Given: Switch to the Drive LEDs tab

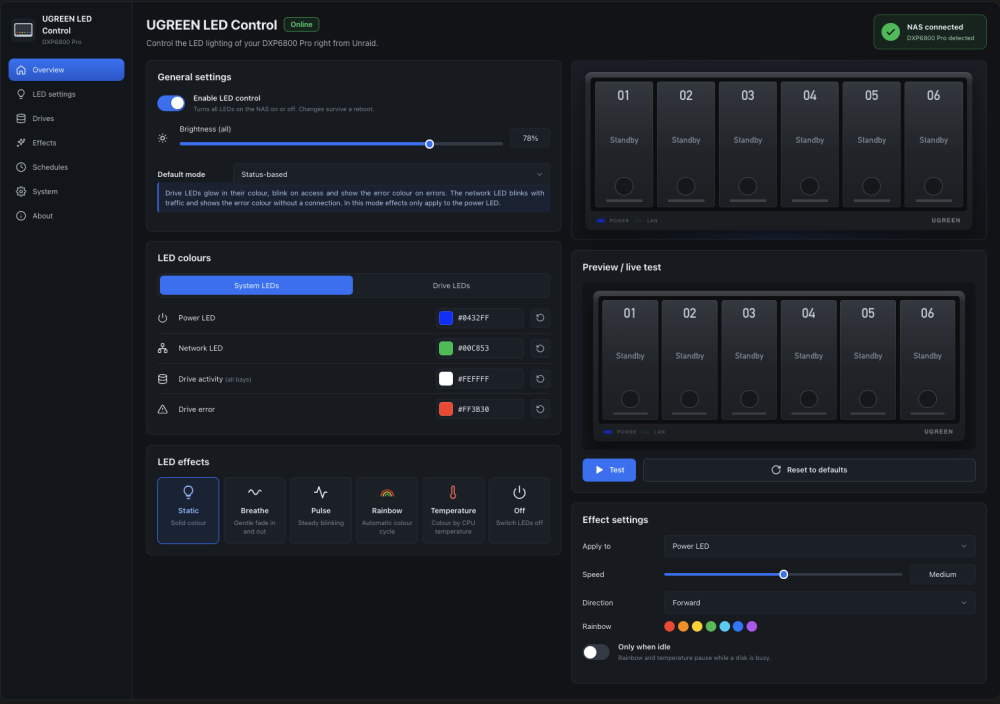Looking at the screenshot, I should pyautogui.click(x=451, y=286).
